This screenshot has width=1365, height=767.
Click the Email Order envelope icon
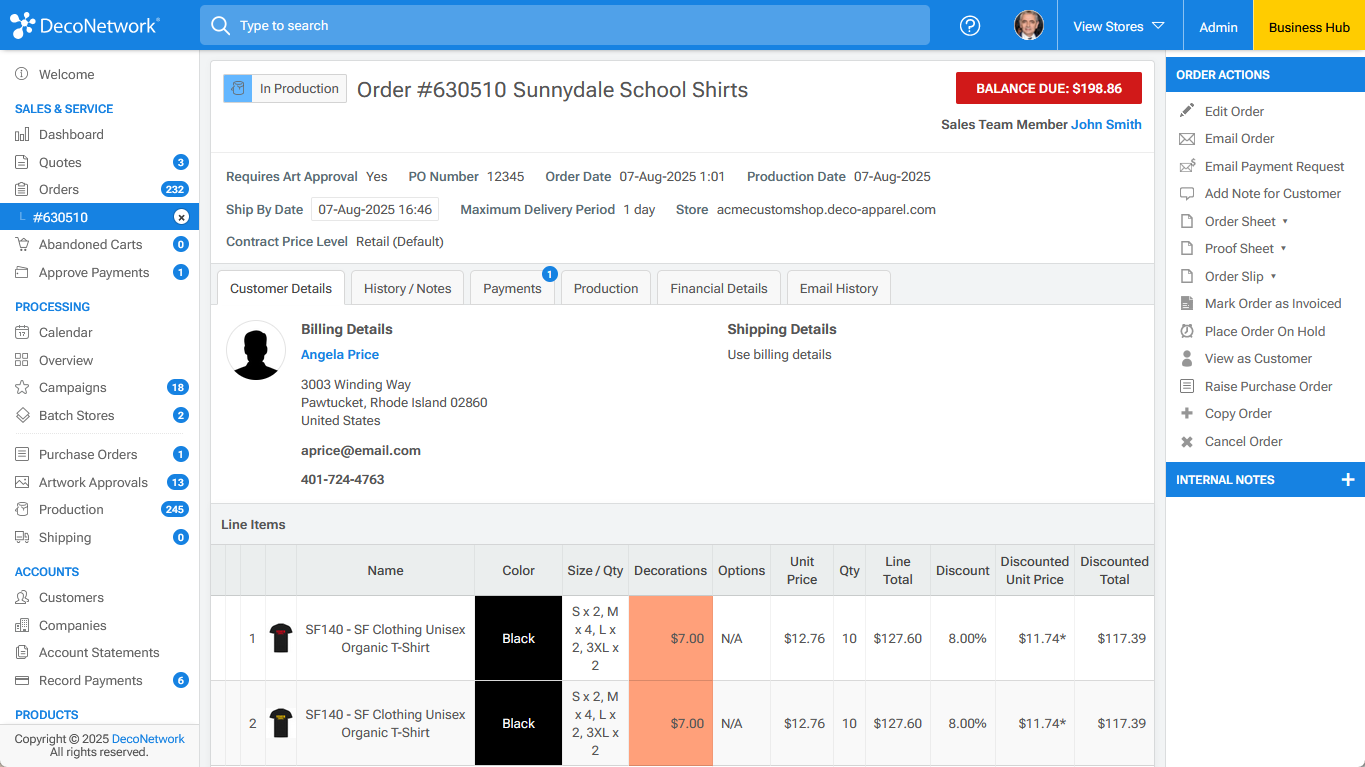[1187, 139]
